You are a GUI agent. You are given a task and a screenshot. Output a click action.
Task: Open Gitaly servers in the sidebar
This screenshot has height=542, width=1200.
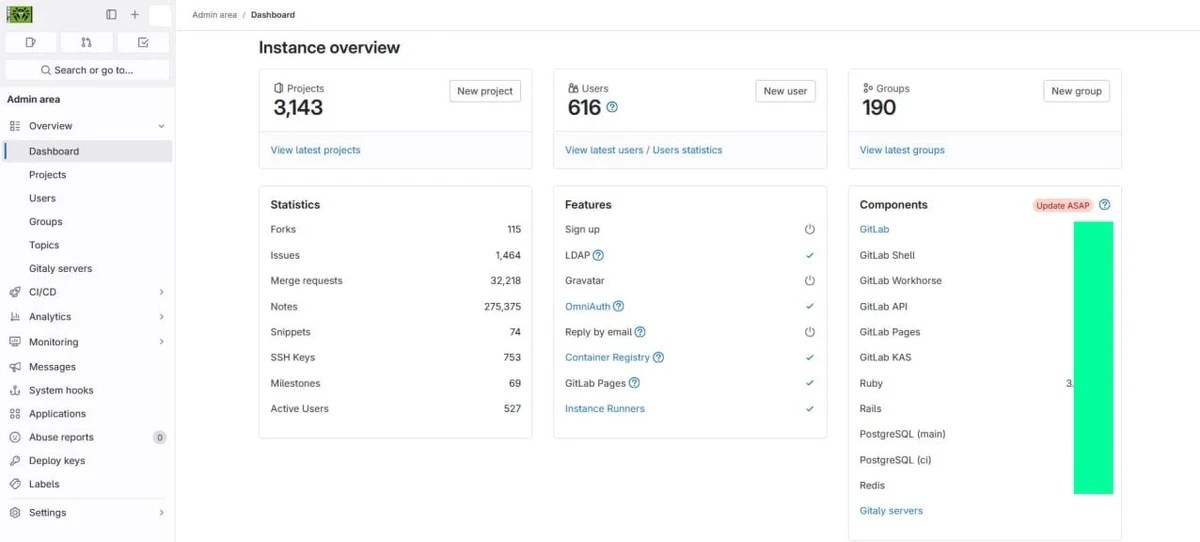(60, 269)
